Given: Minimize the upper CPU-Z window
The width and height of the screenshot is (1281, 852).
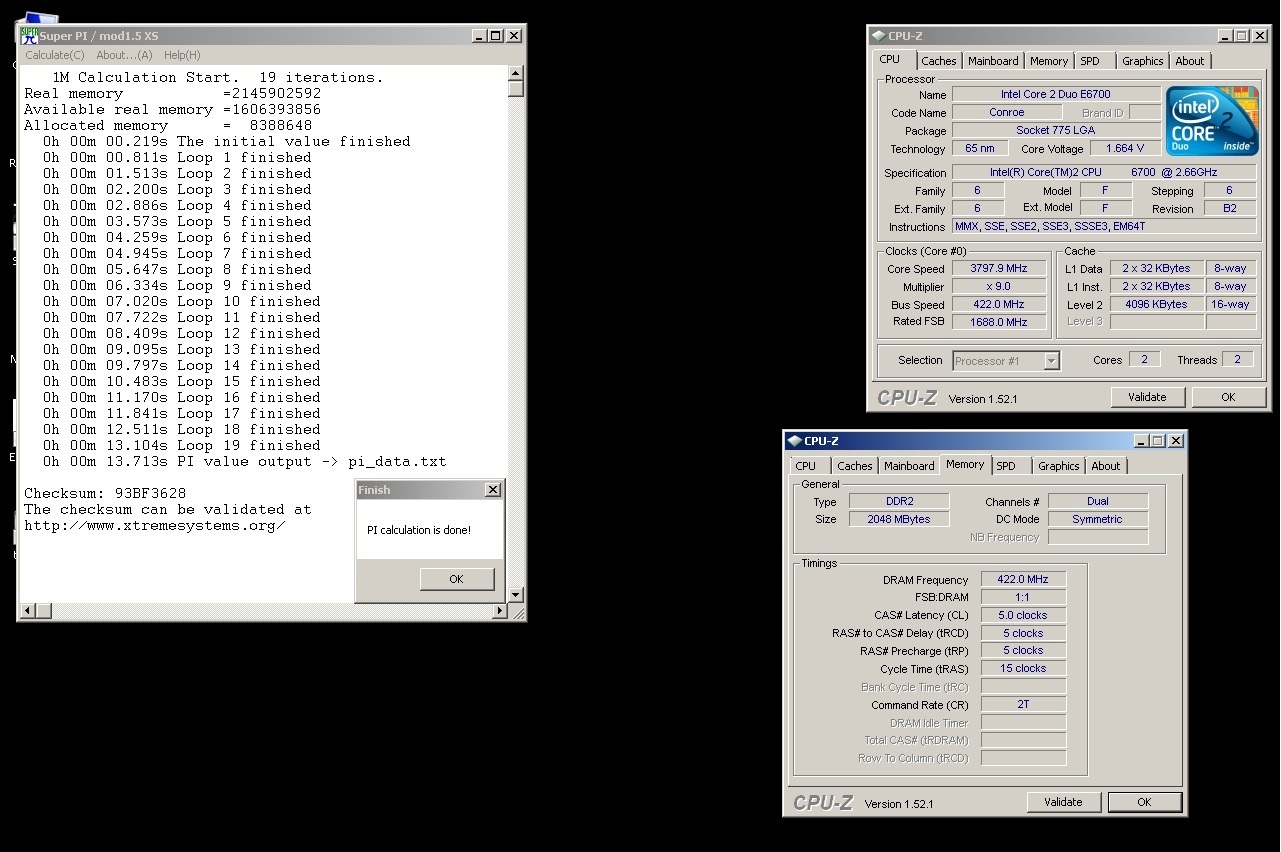Looking at the screenshot, I should [x=1223, y=36].
